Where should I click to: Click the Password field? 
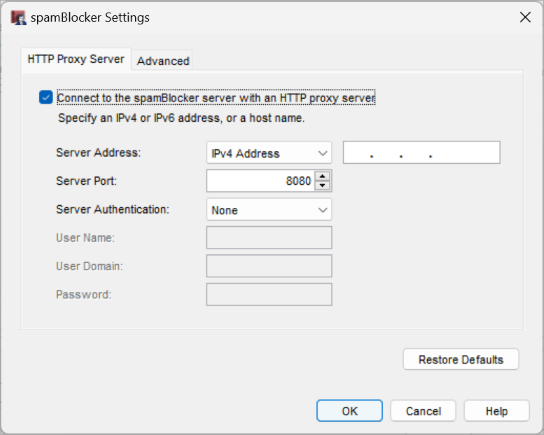(x=269, y=295)
